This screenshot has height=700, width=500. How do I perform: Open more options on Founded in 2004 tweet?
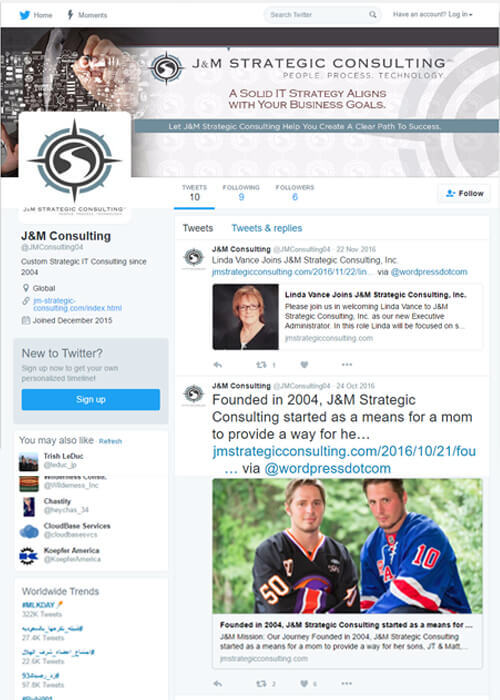pos(347,683)
